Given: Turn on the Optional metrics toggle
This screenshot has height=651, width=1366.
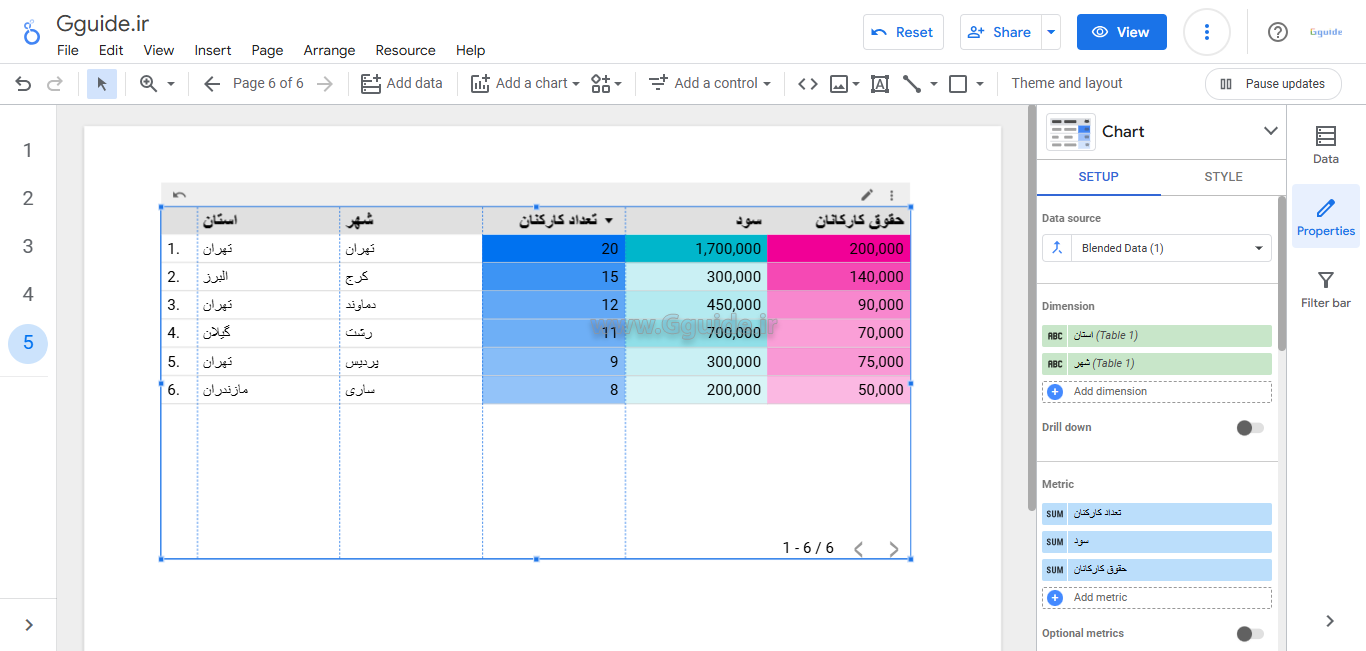Looking at the screenshot, I should [1250, 634].
